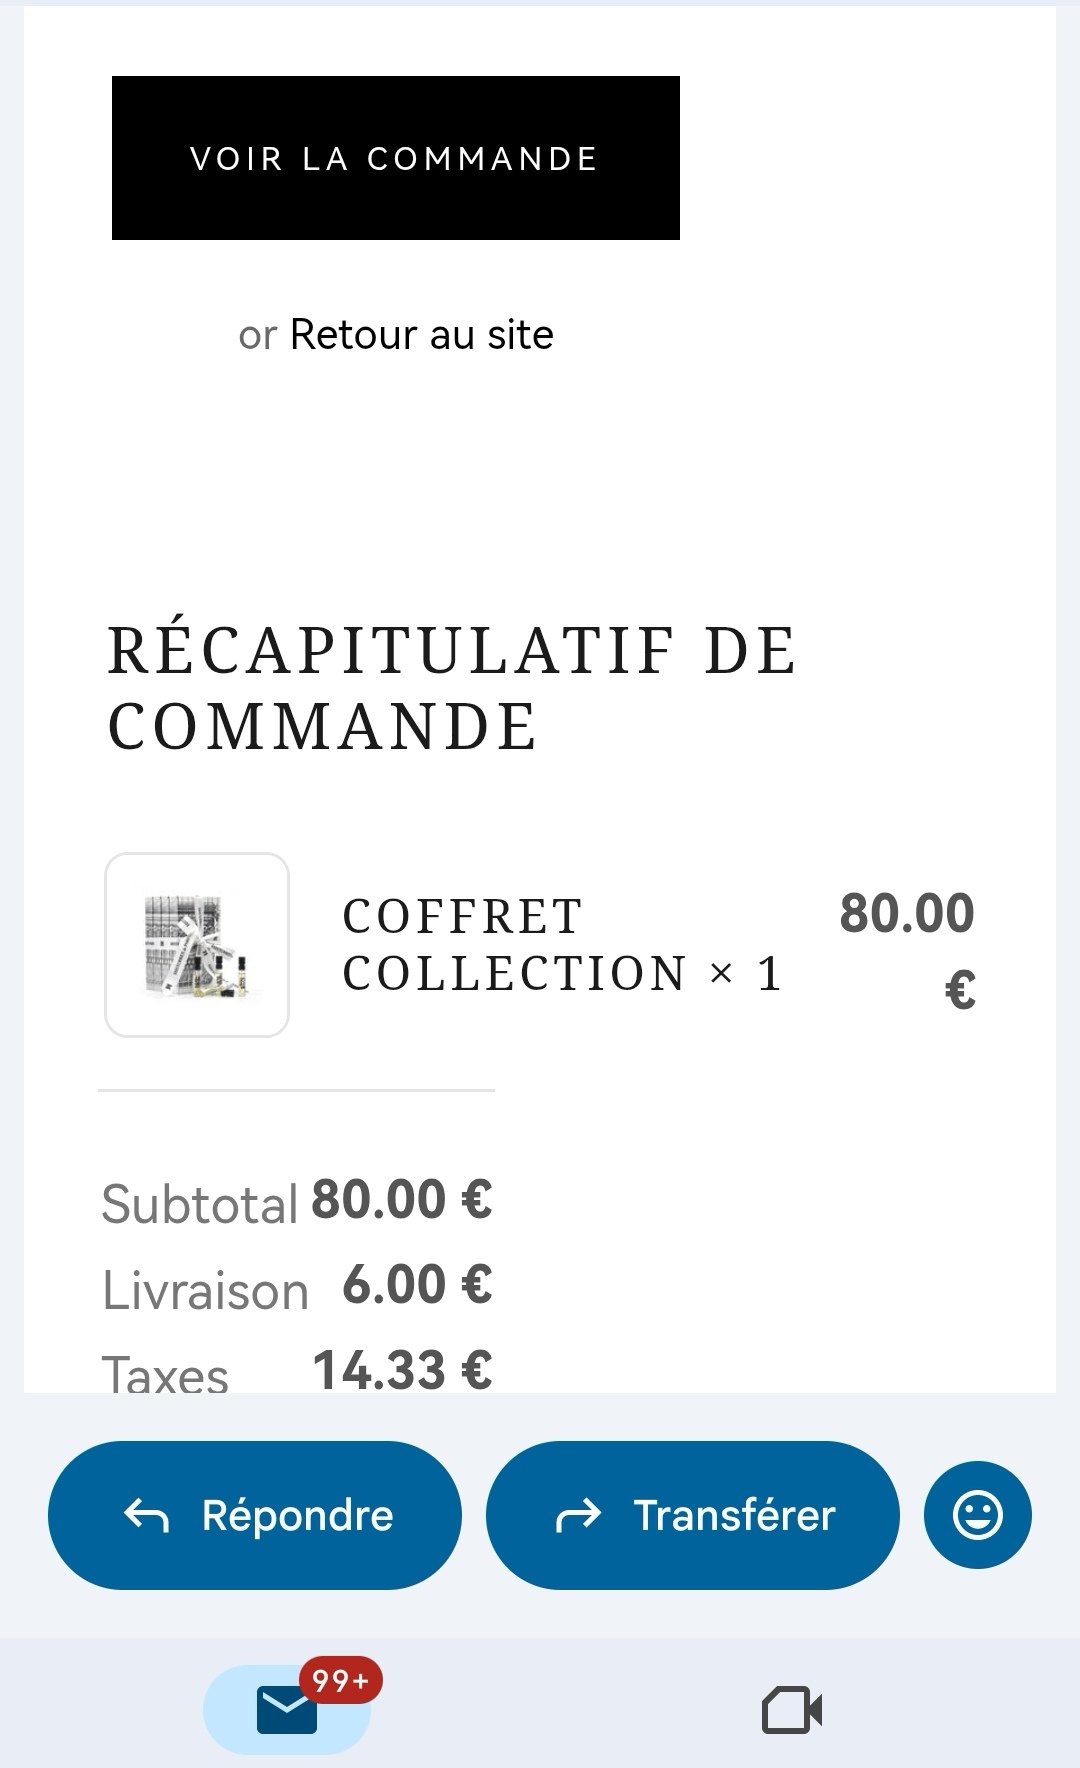Follow the Retour au site link

point(421,335)
